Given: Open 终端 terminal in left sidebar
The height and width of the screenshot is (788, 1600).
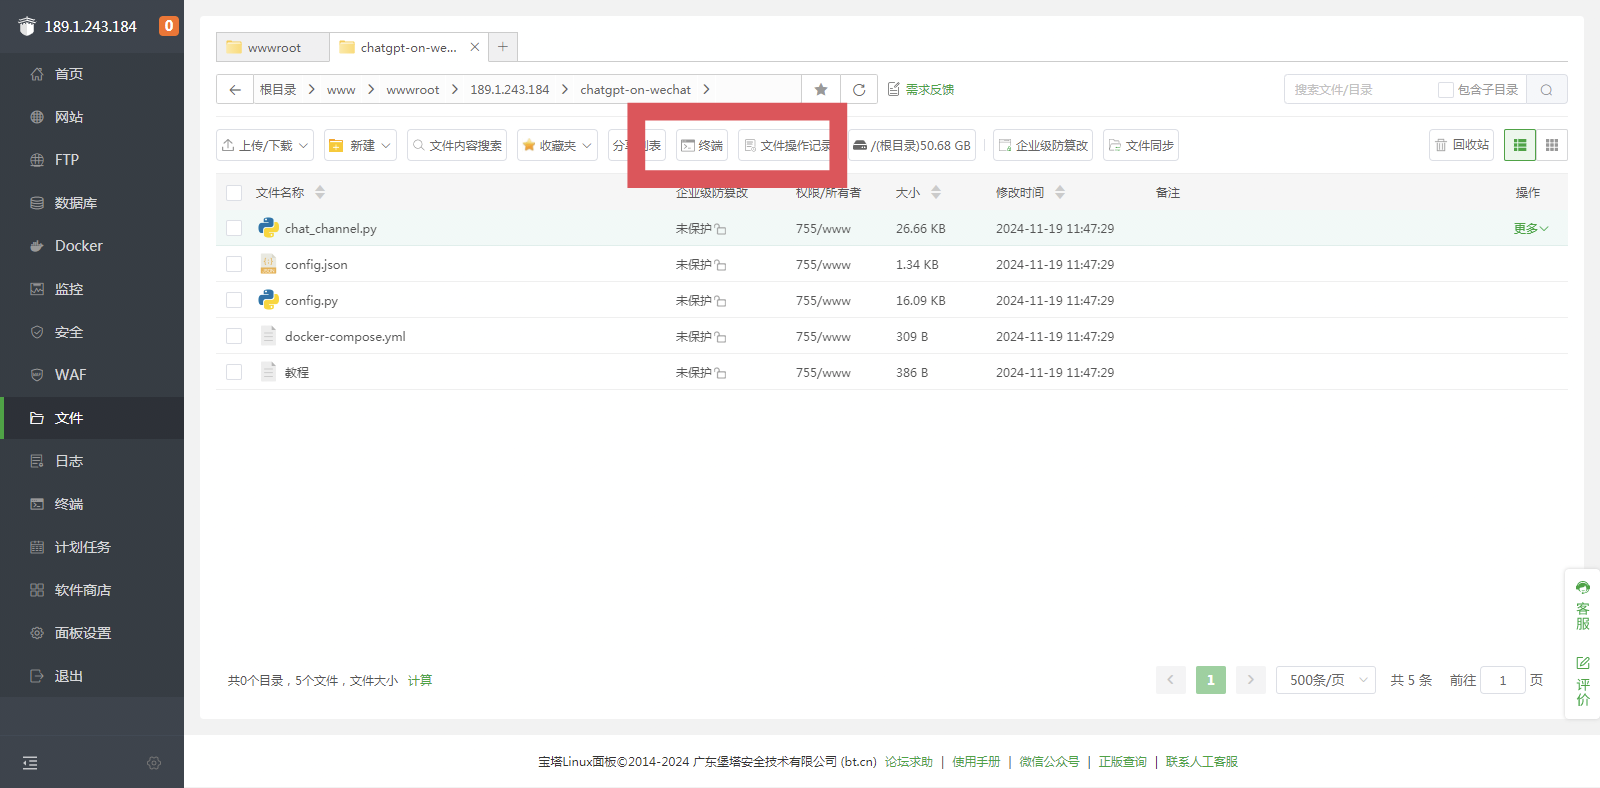Looking at the screenshot, I should click(x=68, y=504).
